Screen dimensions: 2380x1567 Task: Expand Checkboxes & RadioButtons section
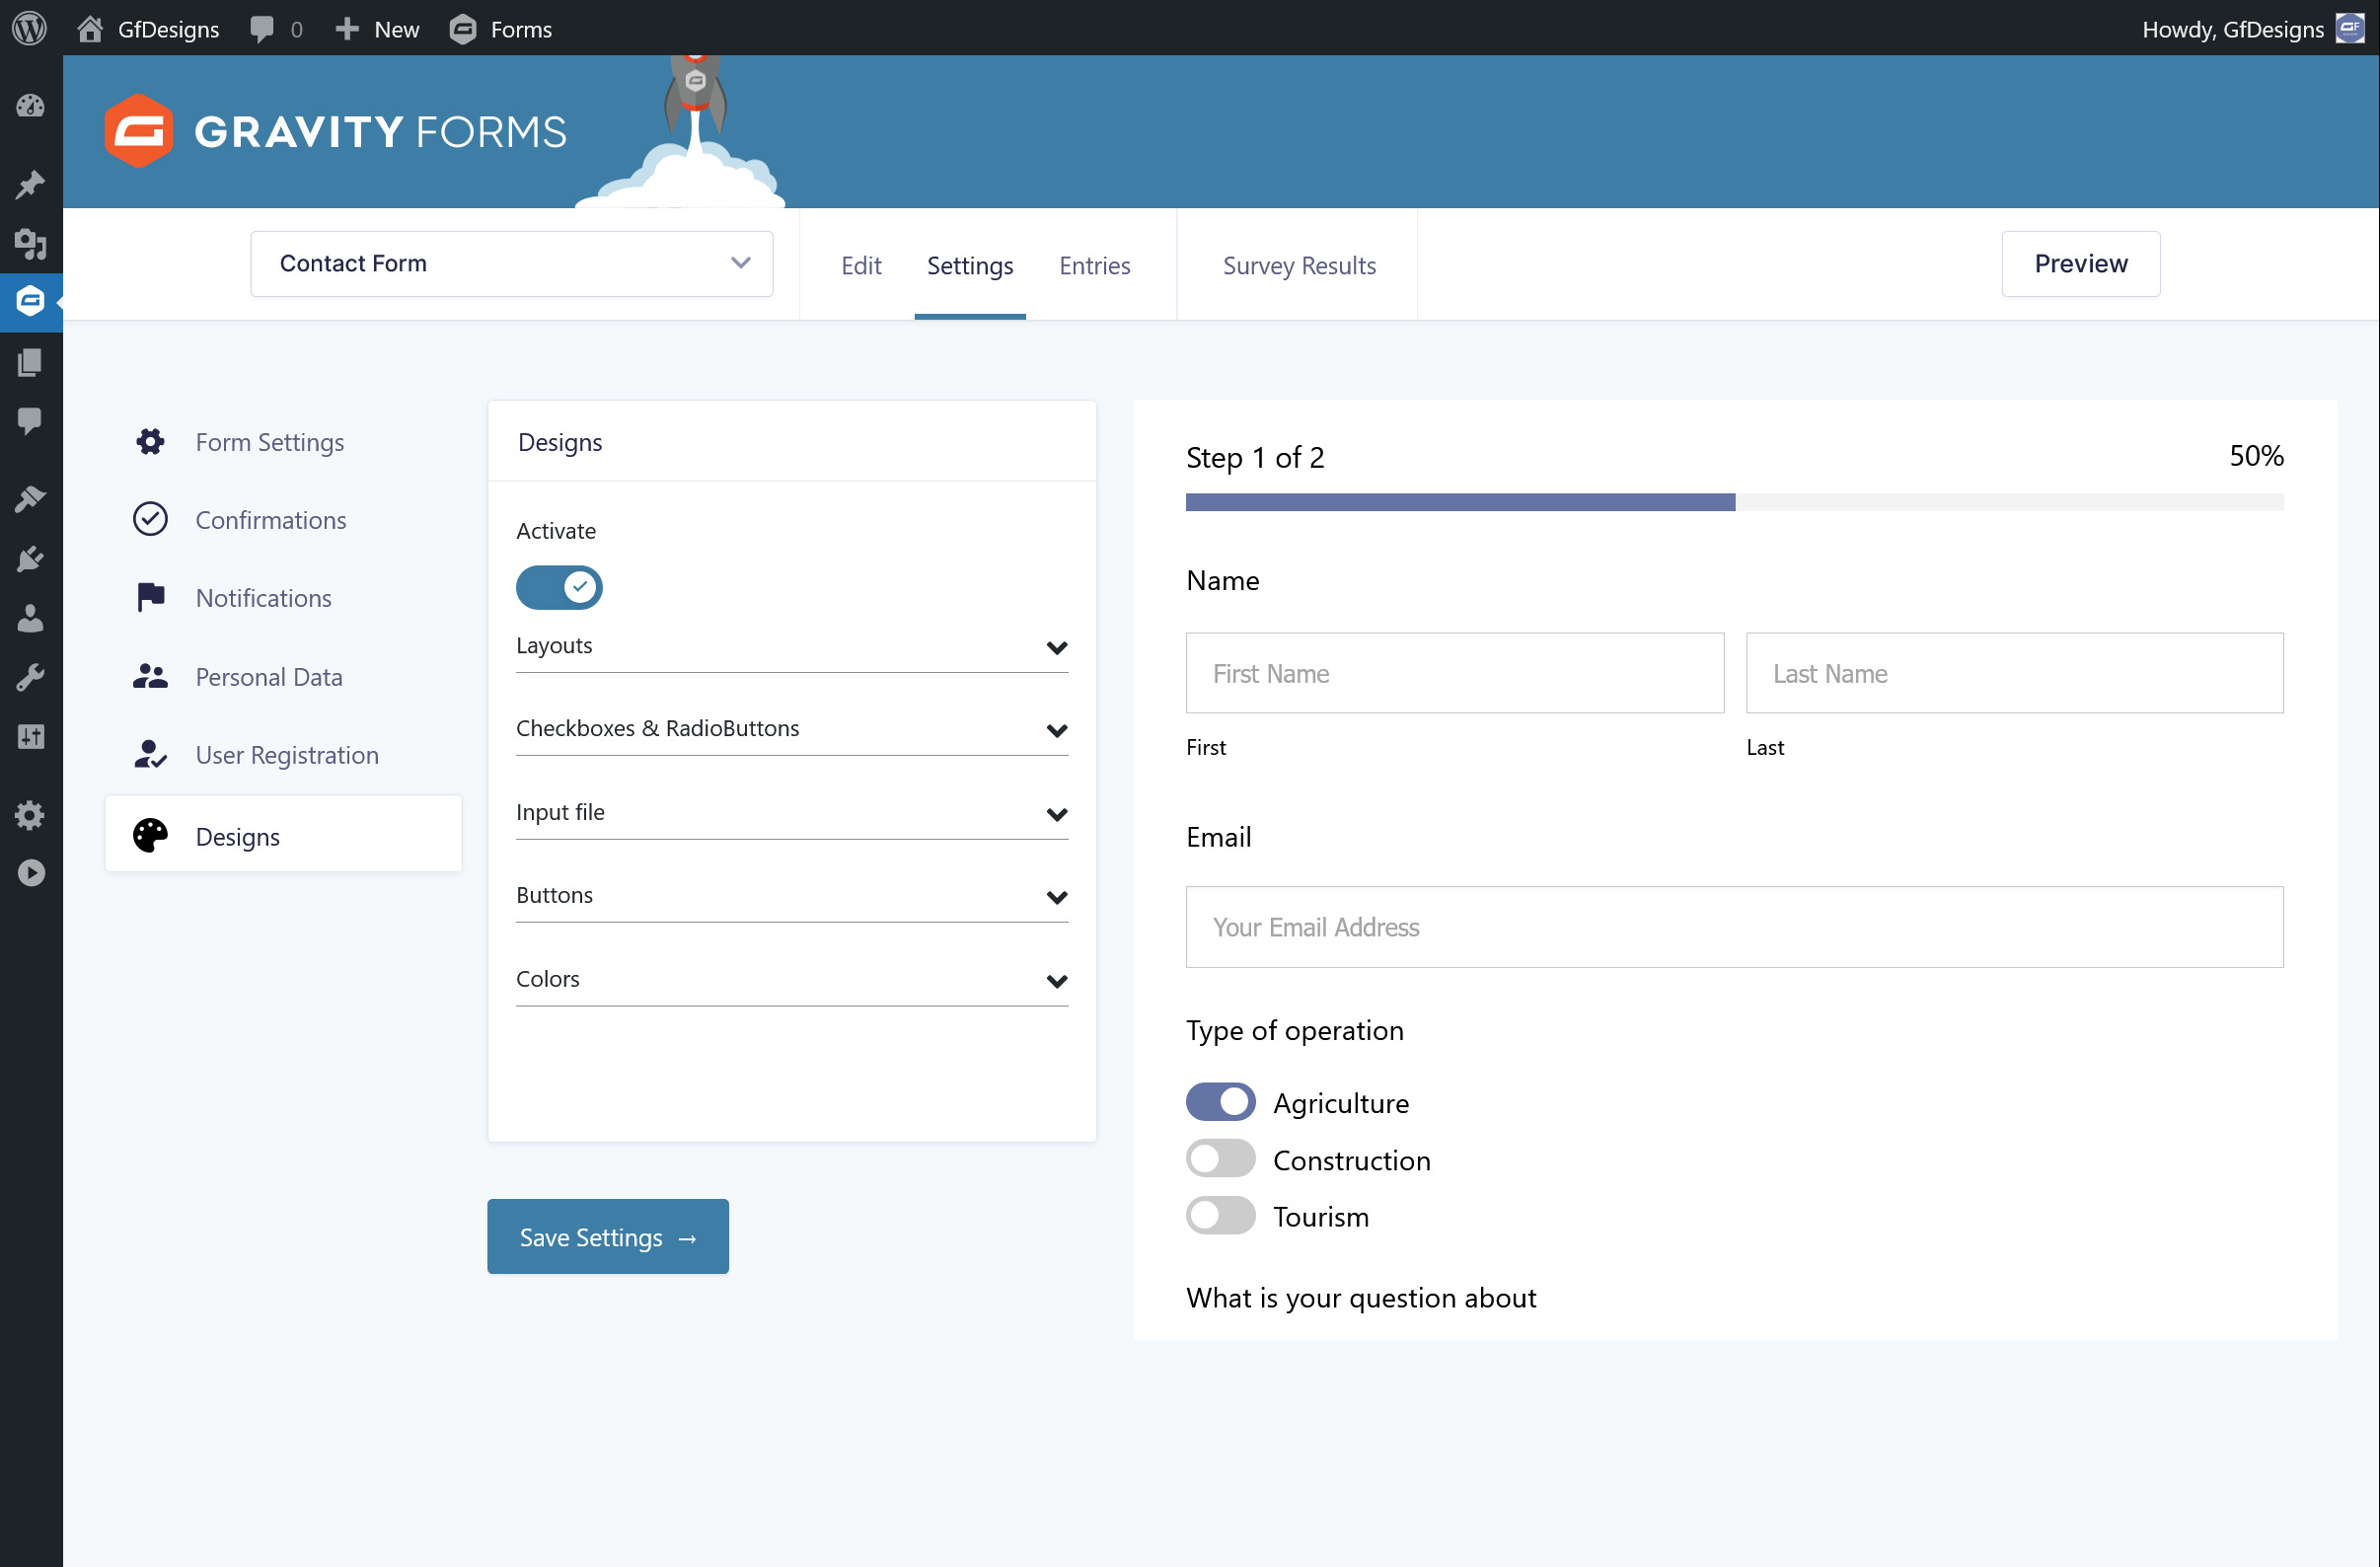click(792, 729)
